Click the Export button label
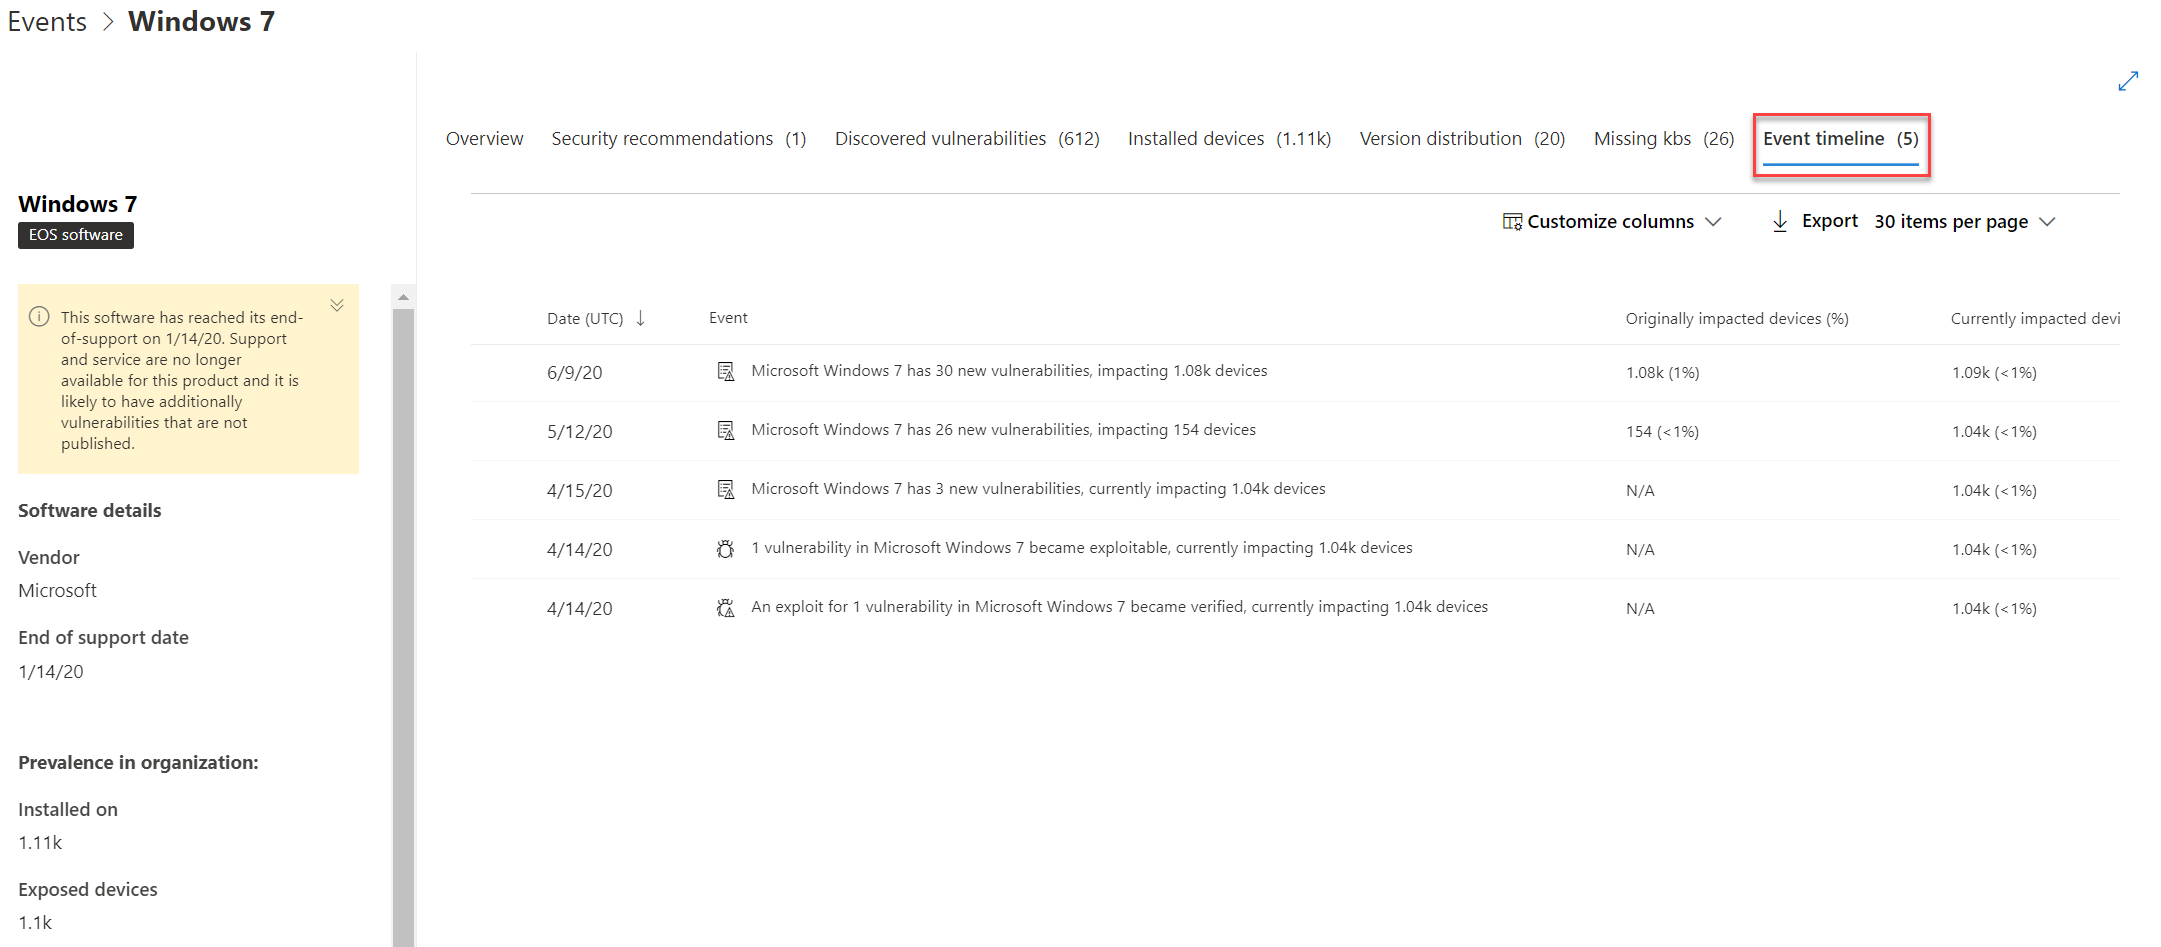The height and width of the screenshot is (947, 2161). point(1829,221)
